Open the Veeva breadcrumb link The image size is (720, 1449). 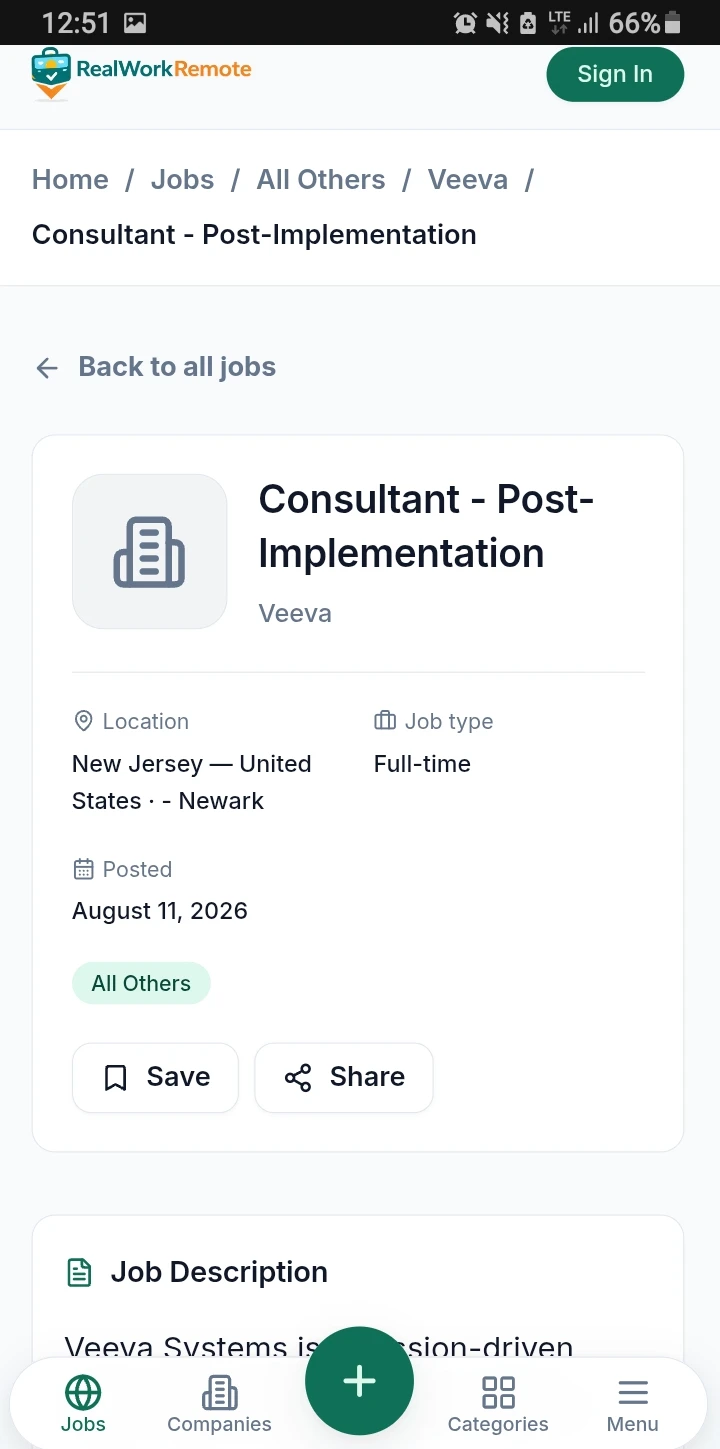point(468,180)
